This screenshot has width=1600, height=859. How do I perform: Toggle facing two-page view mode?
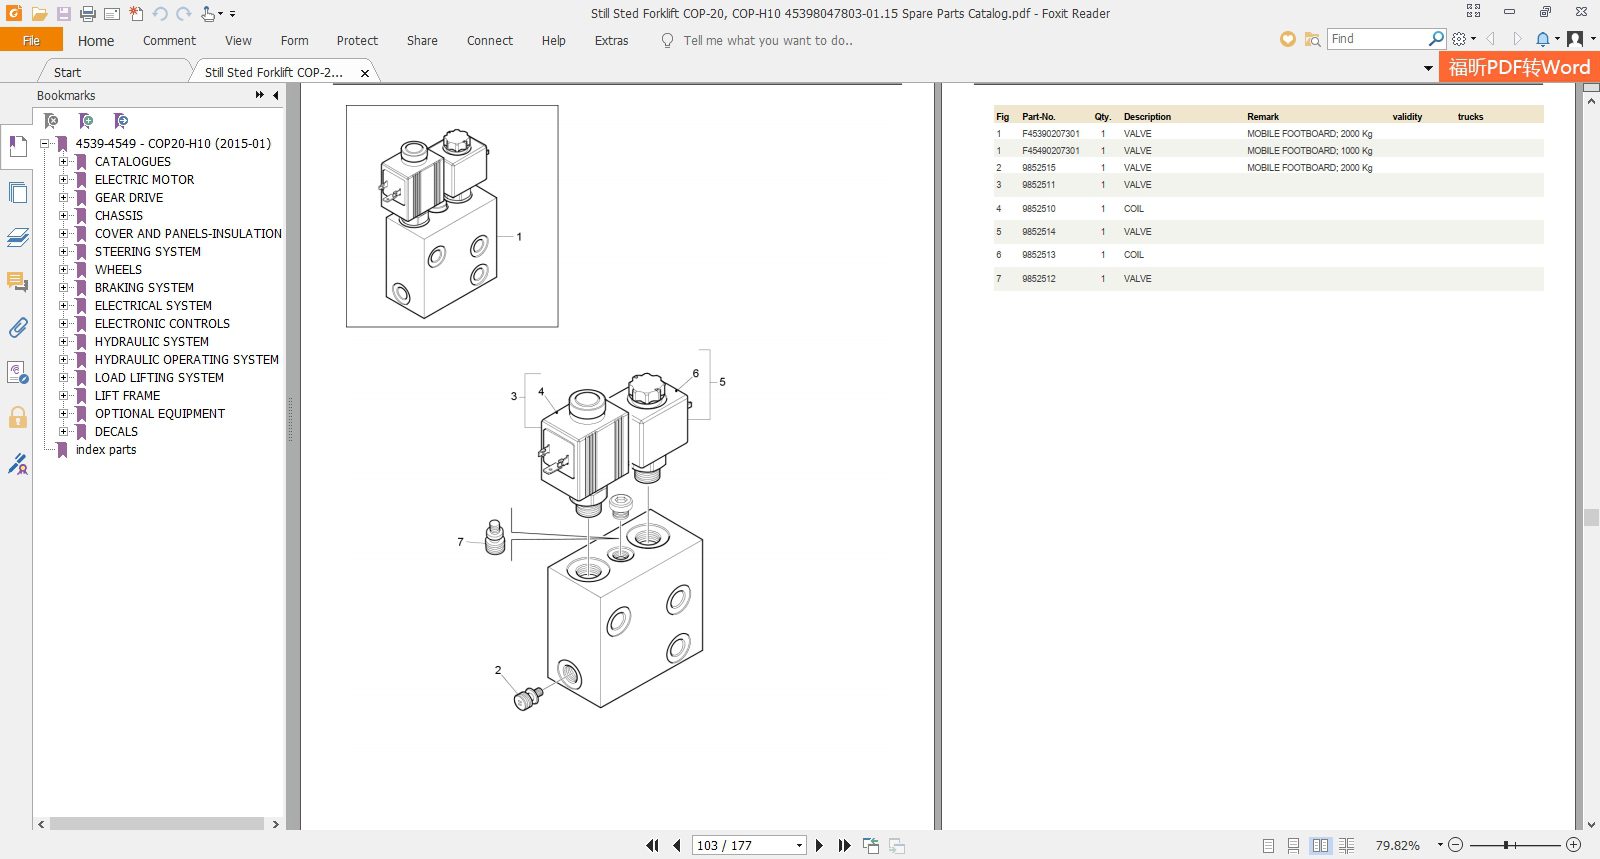pyautogui.click(x=1320, y=846)
